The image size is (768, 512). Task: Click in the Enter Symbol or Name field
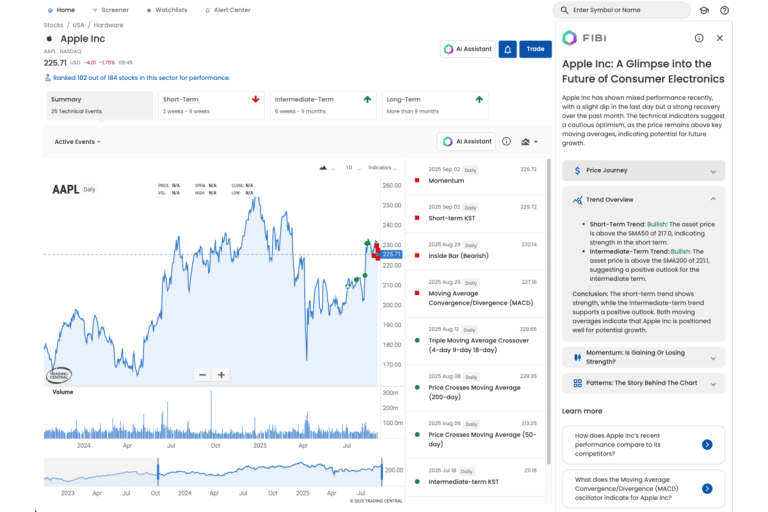click(622, 10)
